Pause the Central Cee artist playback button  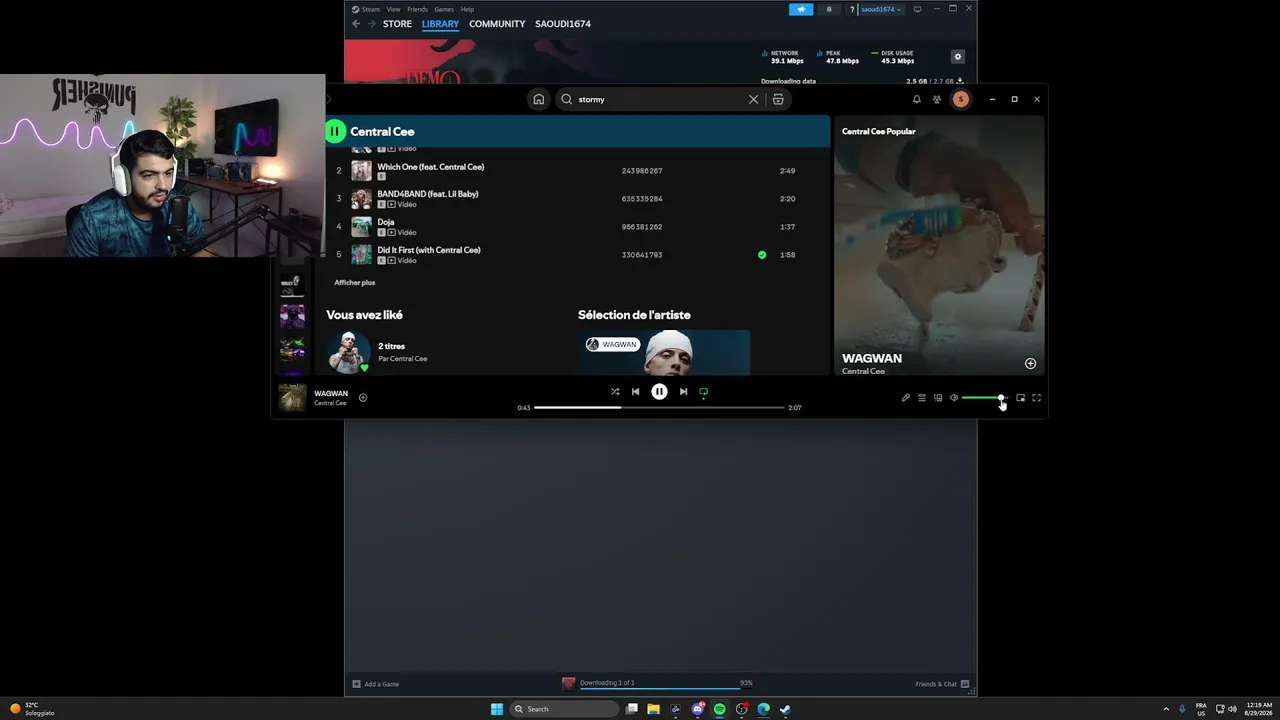point(335,131)
